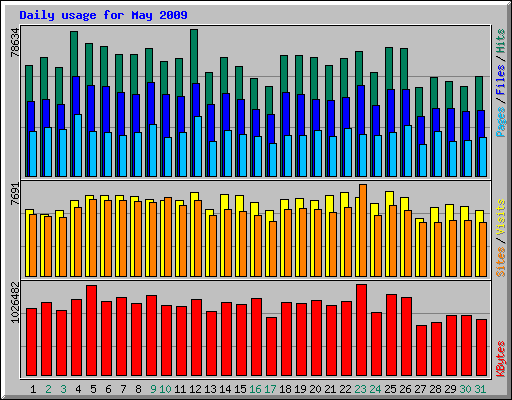
Task: Click day label 16 on the axis
Action: pos(255,389)
